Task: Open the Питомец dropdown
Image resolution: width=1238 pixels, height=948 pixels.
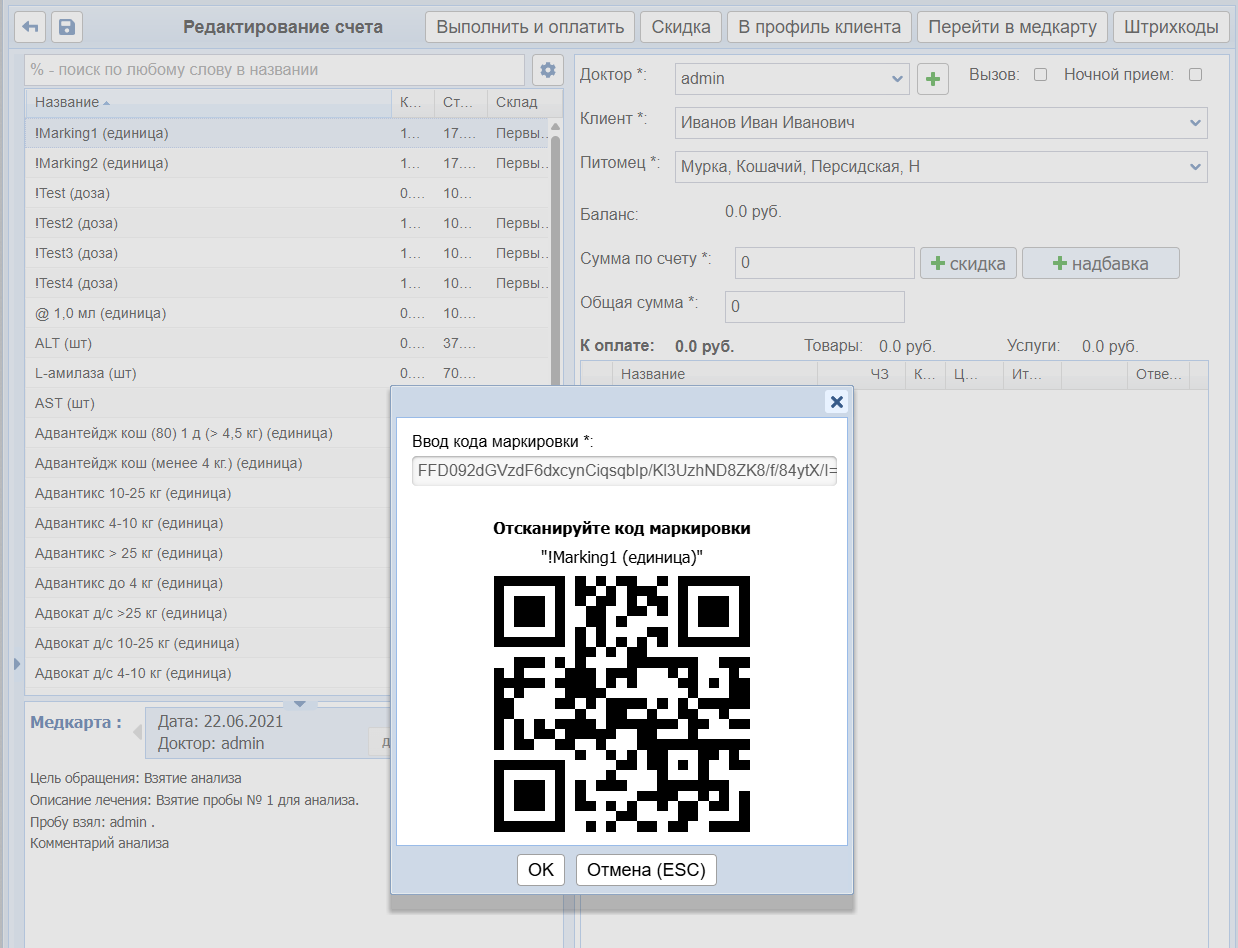Action: click(1195, 167)
